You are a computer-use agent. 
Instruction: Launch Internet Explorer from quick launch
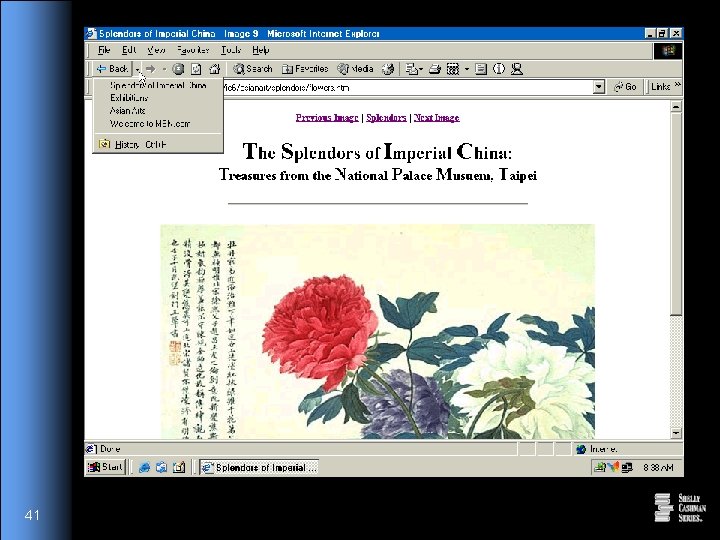[144, 467]
